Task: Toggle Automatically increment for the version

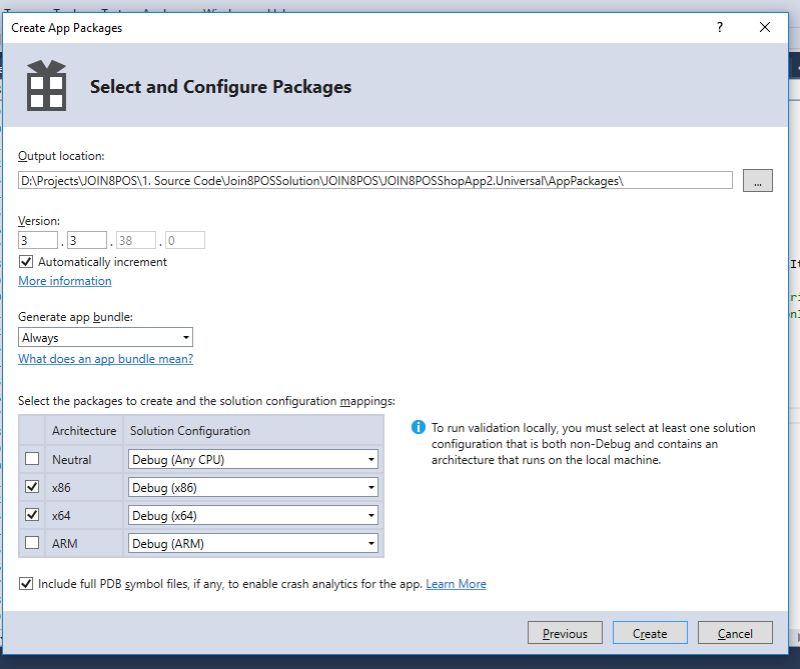Action: (x=24, y=261)
